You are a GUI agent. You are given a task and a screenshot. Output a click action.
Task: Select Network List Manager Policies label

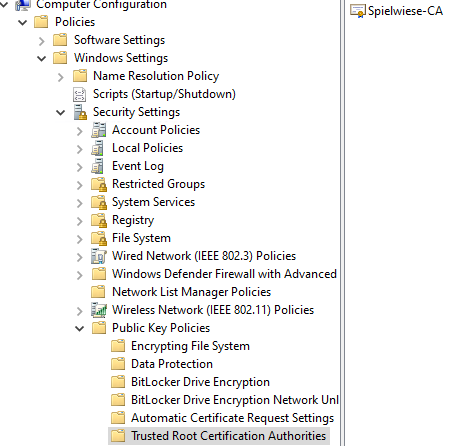point(191,292)
